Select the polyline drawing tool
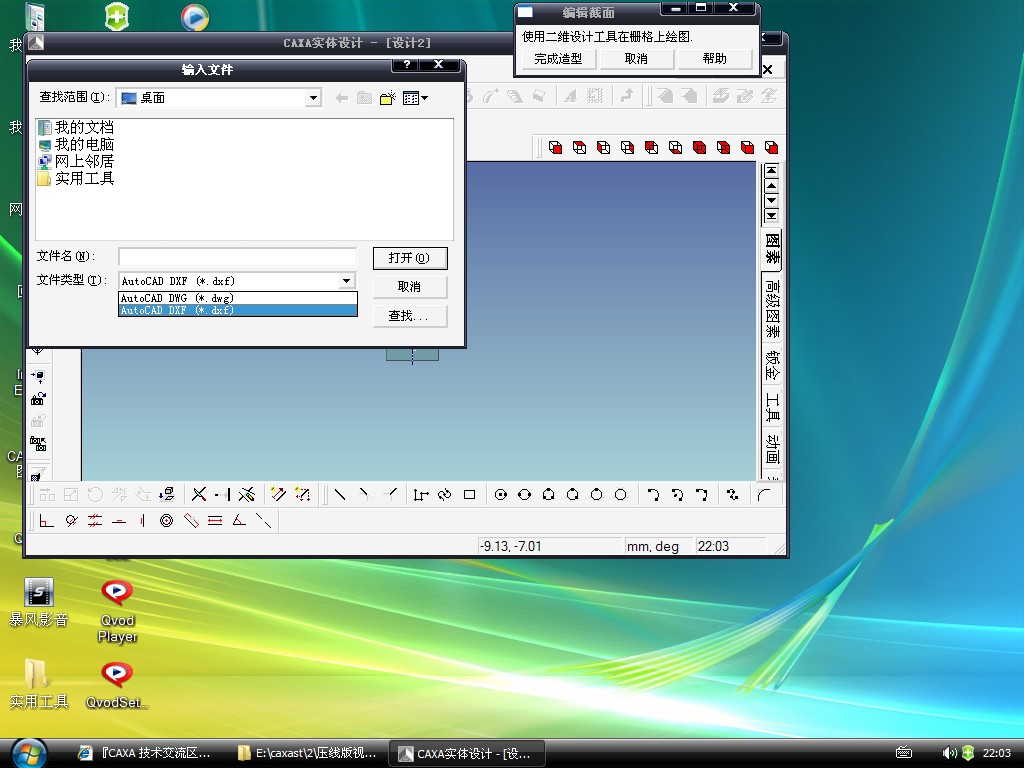 [421, 494]
